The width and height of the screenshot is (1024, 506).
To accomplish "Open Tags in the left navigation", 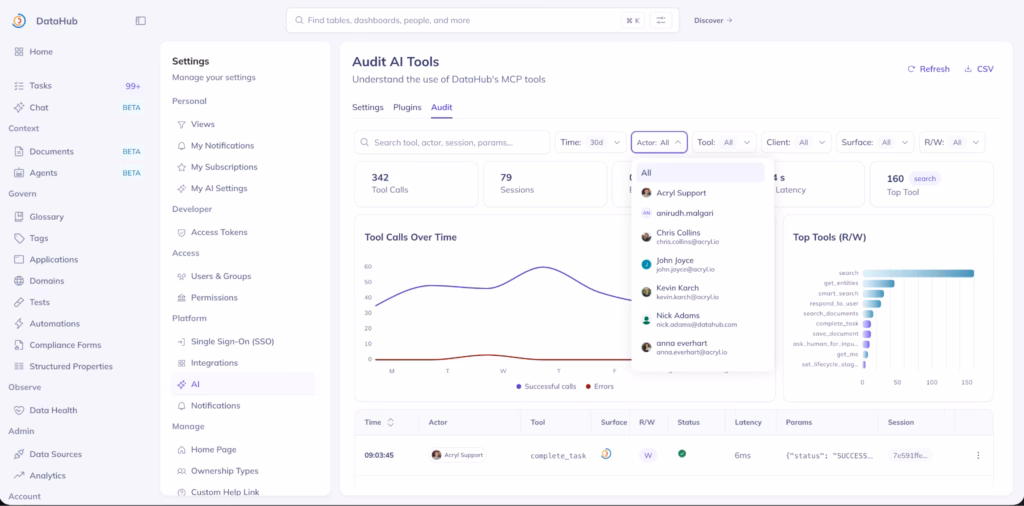I will coord(39,238).
